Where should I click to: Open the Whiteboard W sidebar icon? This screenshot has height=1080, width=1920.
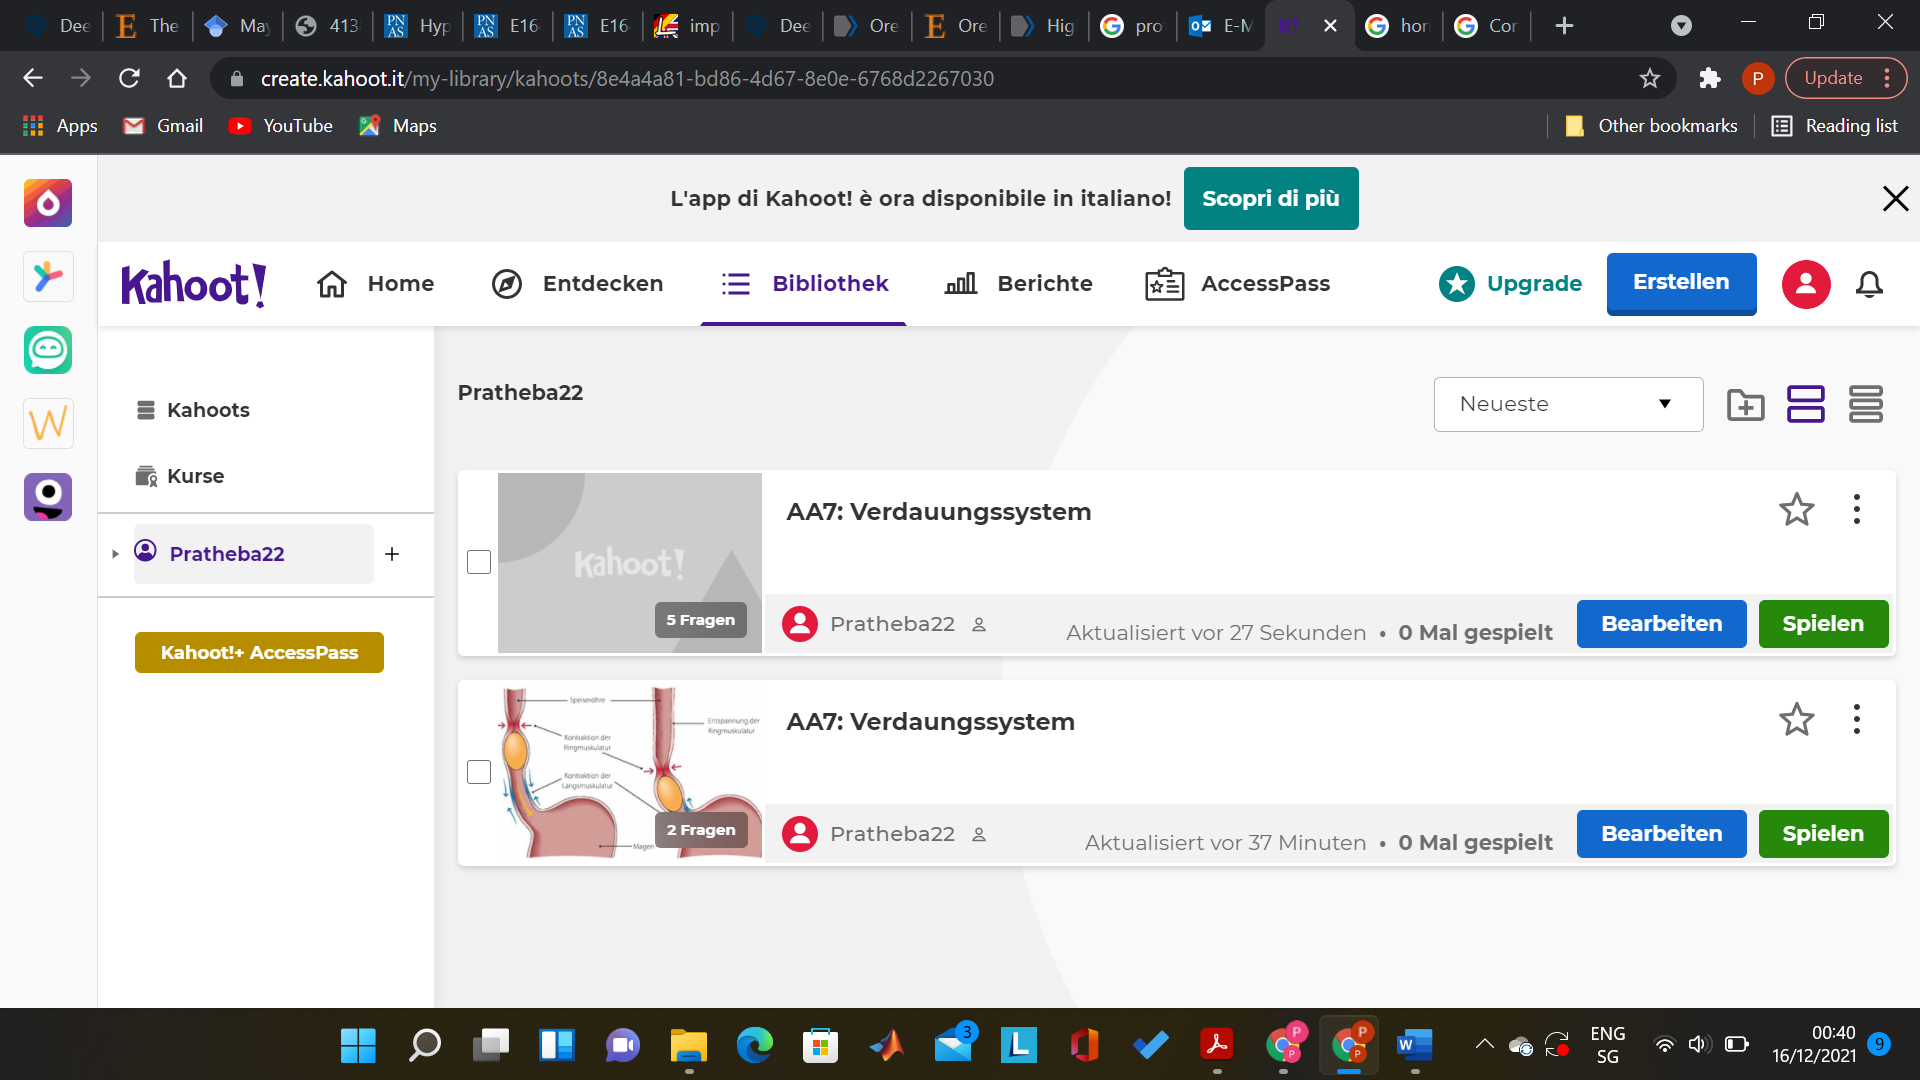point(48,424)
